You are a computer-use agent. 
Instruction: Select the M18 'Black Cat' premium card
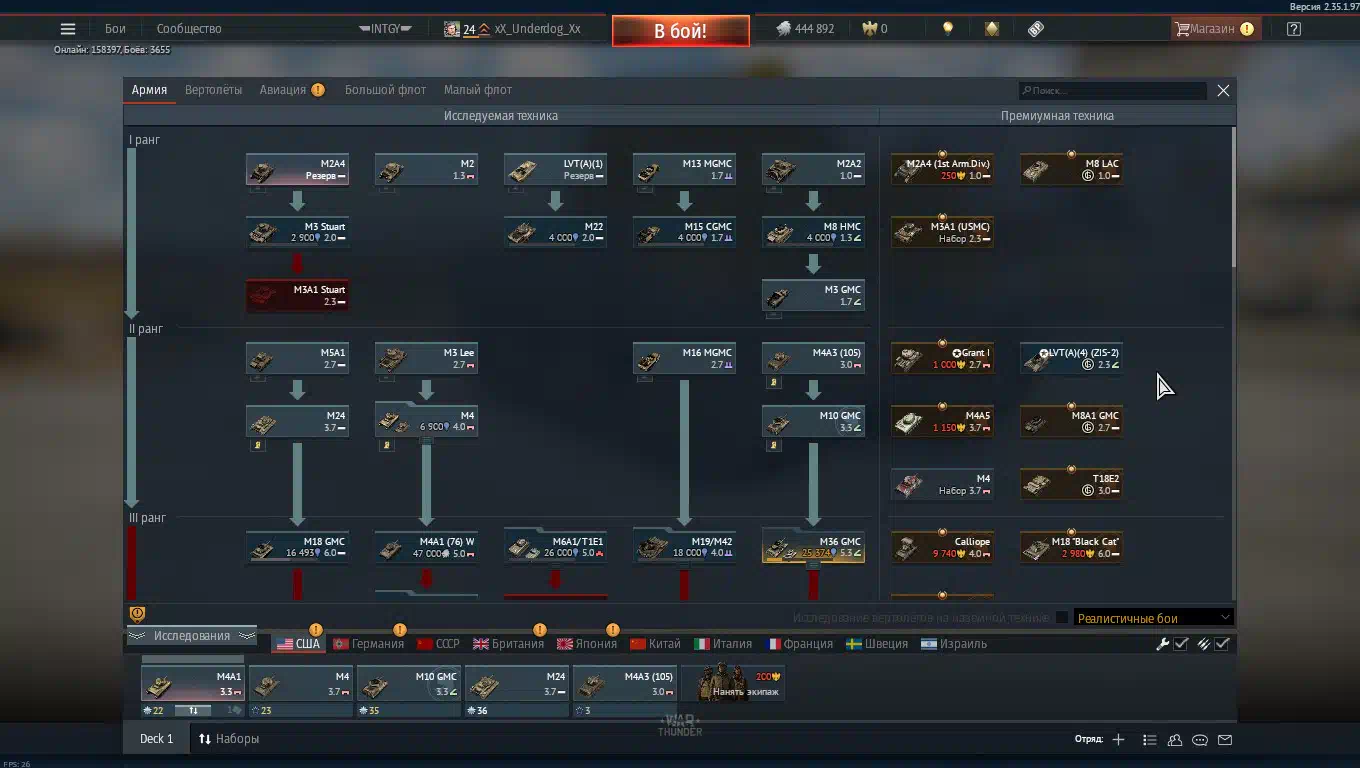tap(1071, 548)
